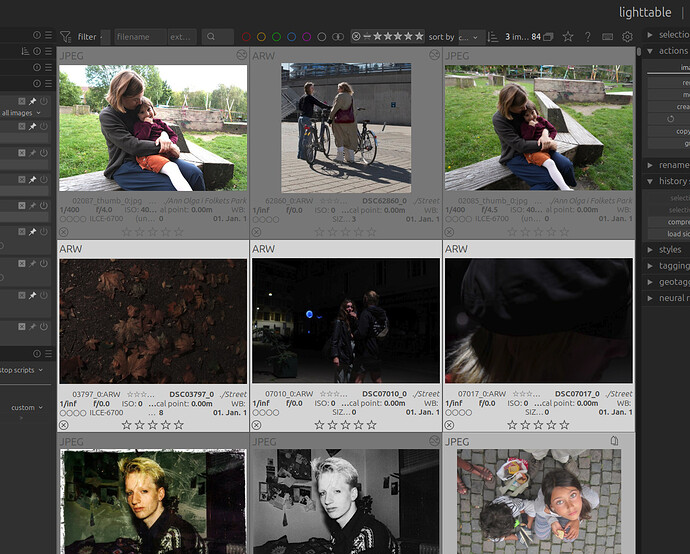Toggle the AND/OR color label operator
690x554 pixels.
pos(338,37)
